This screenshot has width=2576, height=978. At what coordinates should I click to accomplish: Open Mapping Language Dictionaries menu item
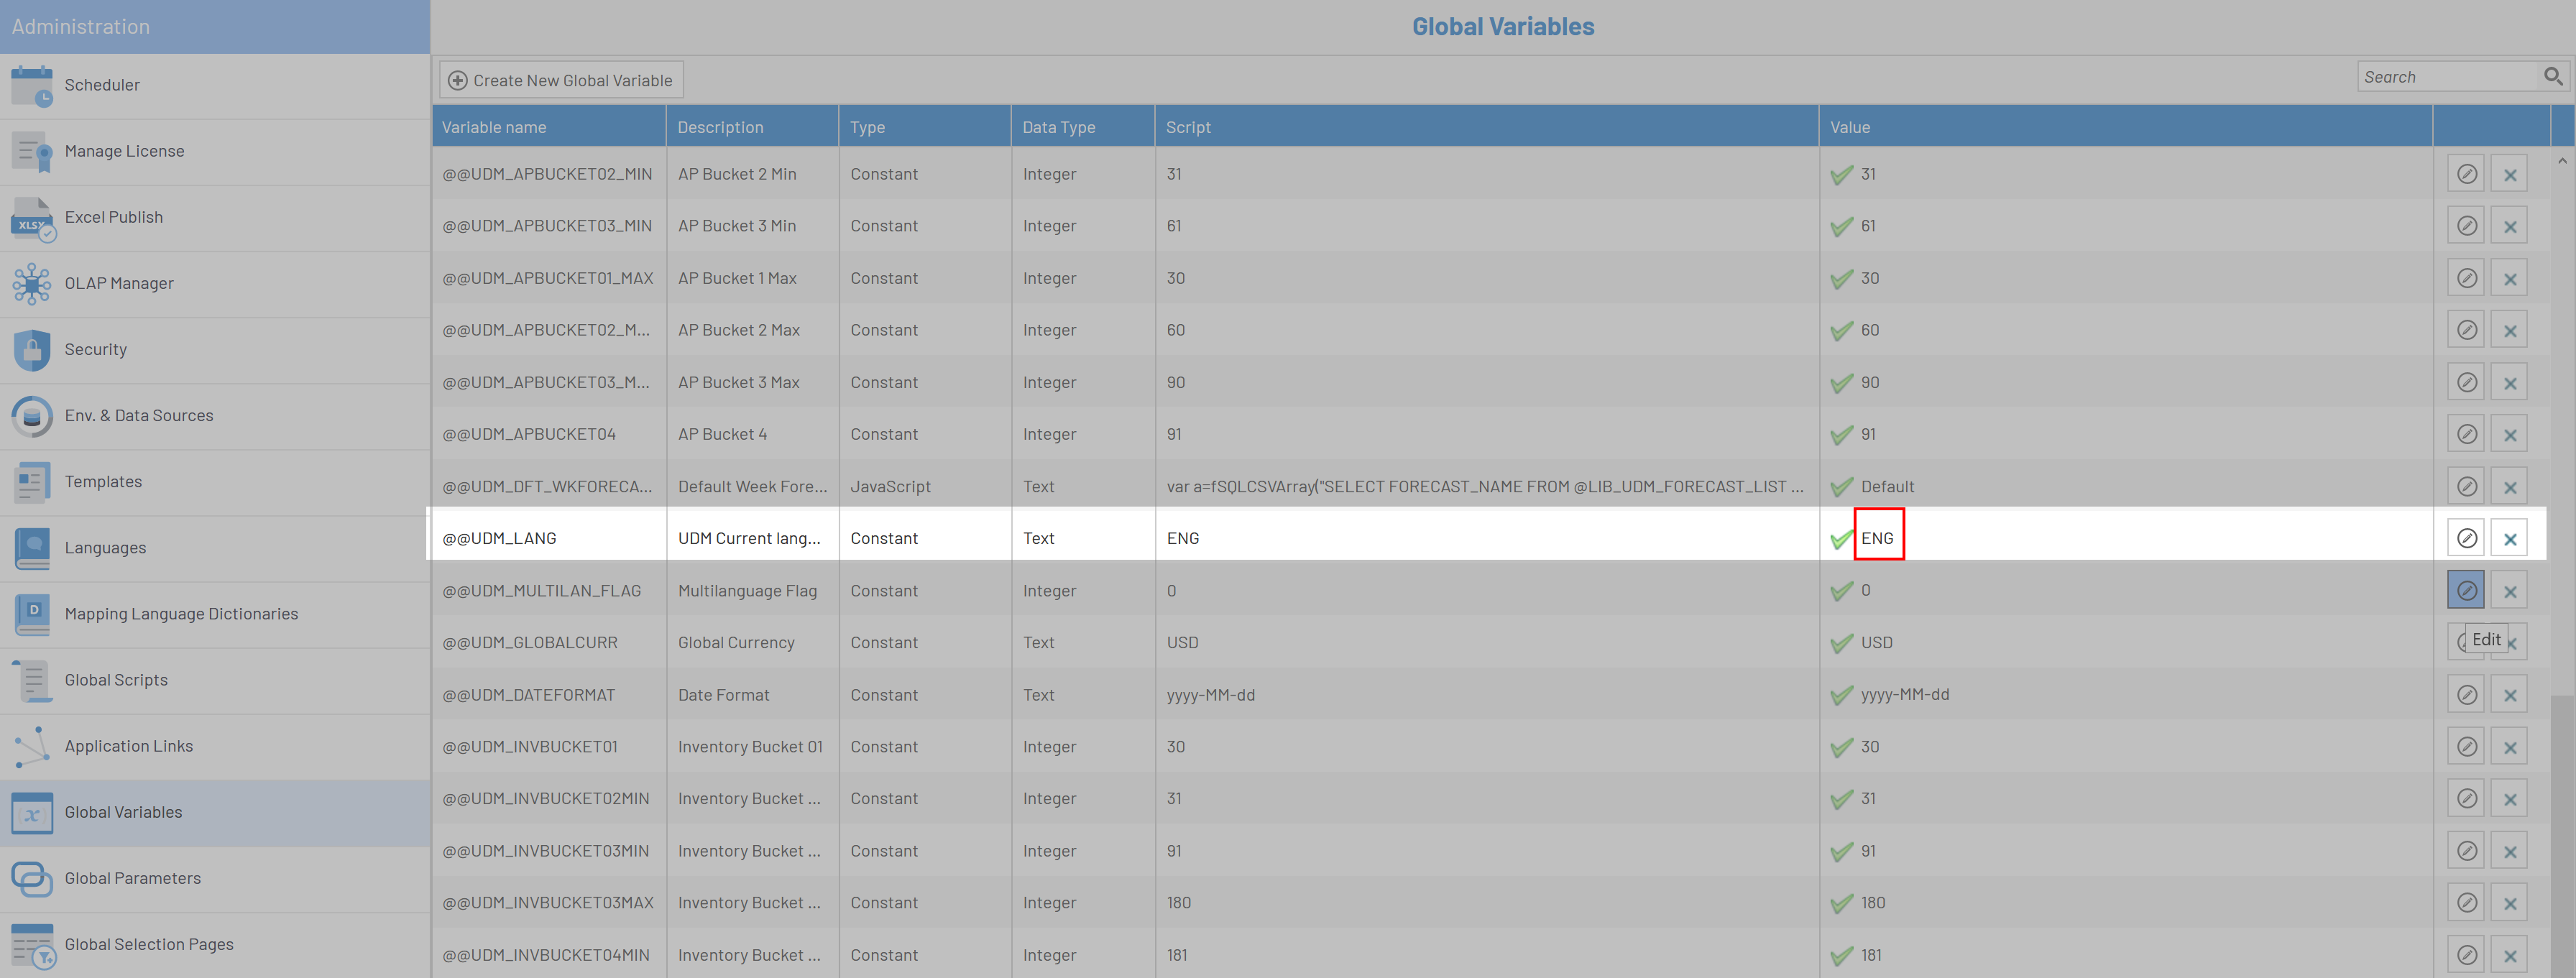pyautogui.click(x=181, y=613)
